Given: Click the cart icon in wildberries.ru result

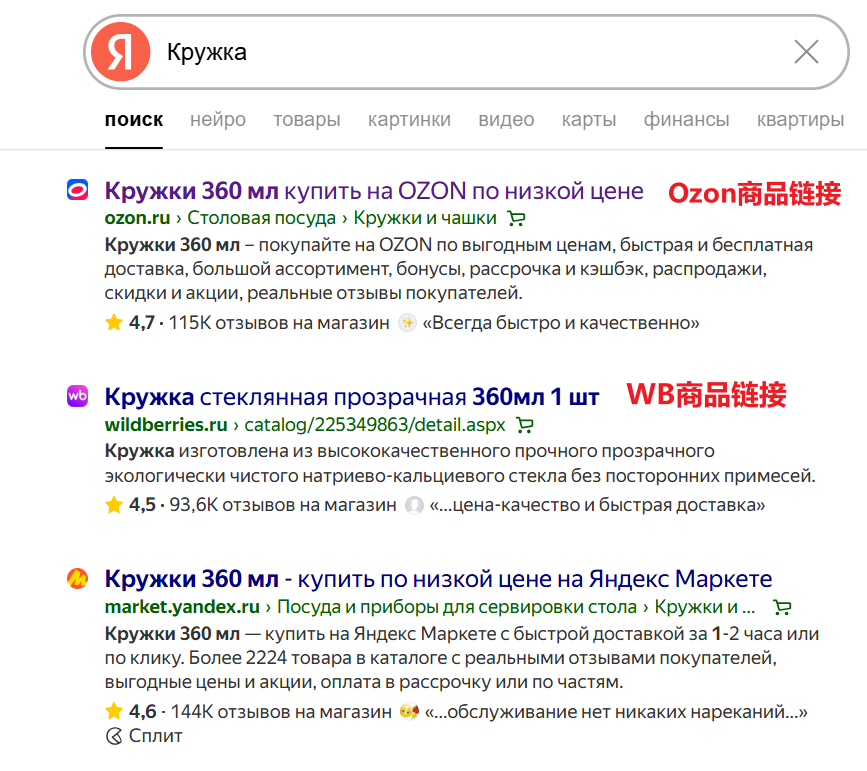Looking at the screenshot, I should click(x=525, y=425).
